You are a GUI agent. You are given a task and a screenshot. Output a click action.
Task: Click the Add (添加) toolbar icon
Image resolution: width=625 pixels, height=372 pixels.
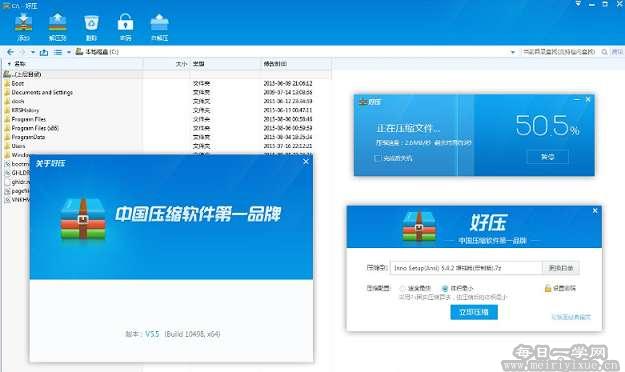(24, 23)
